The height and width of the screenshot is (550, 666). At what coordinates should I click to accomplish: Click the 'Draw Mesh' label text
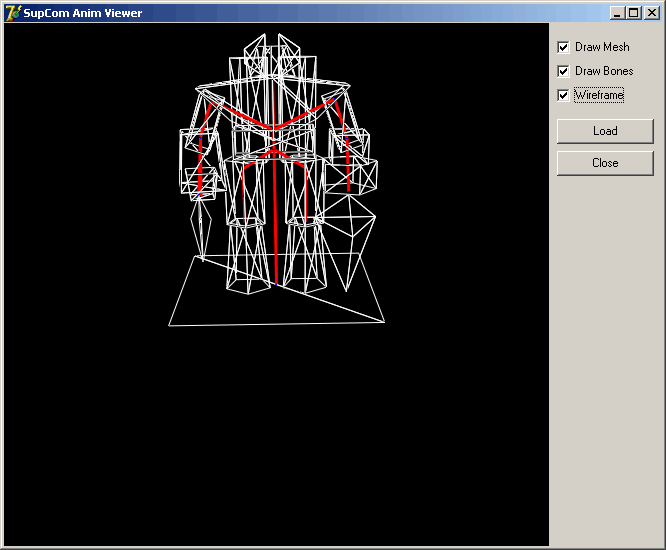coord(602,47)
